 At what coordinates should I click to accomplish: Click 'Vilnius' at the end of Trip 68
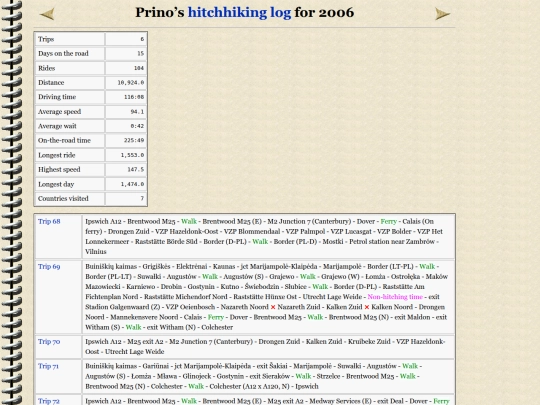96,252
